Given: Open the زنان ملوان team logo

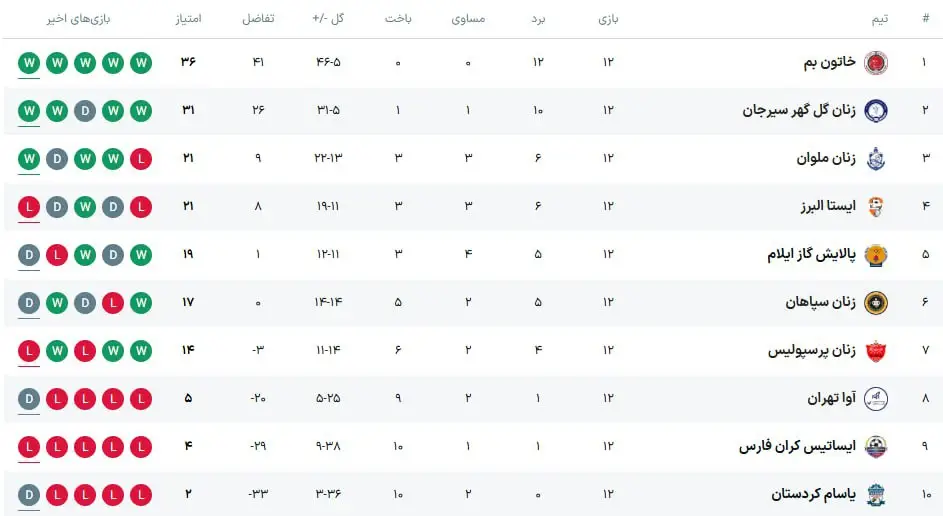Looking at the screenshot, I should click(875, 158).
